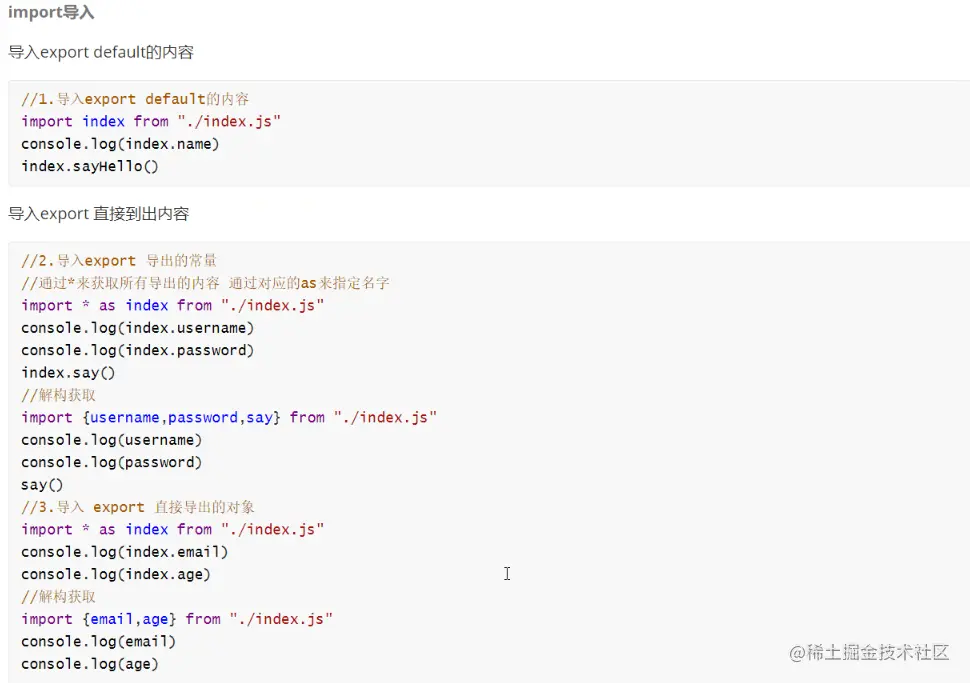The image size is (970, 683).
Task: Select the comment "//3.导入 export 直接导出的对象"
Action: [138, 507]
